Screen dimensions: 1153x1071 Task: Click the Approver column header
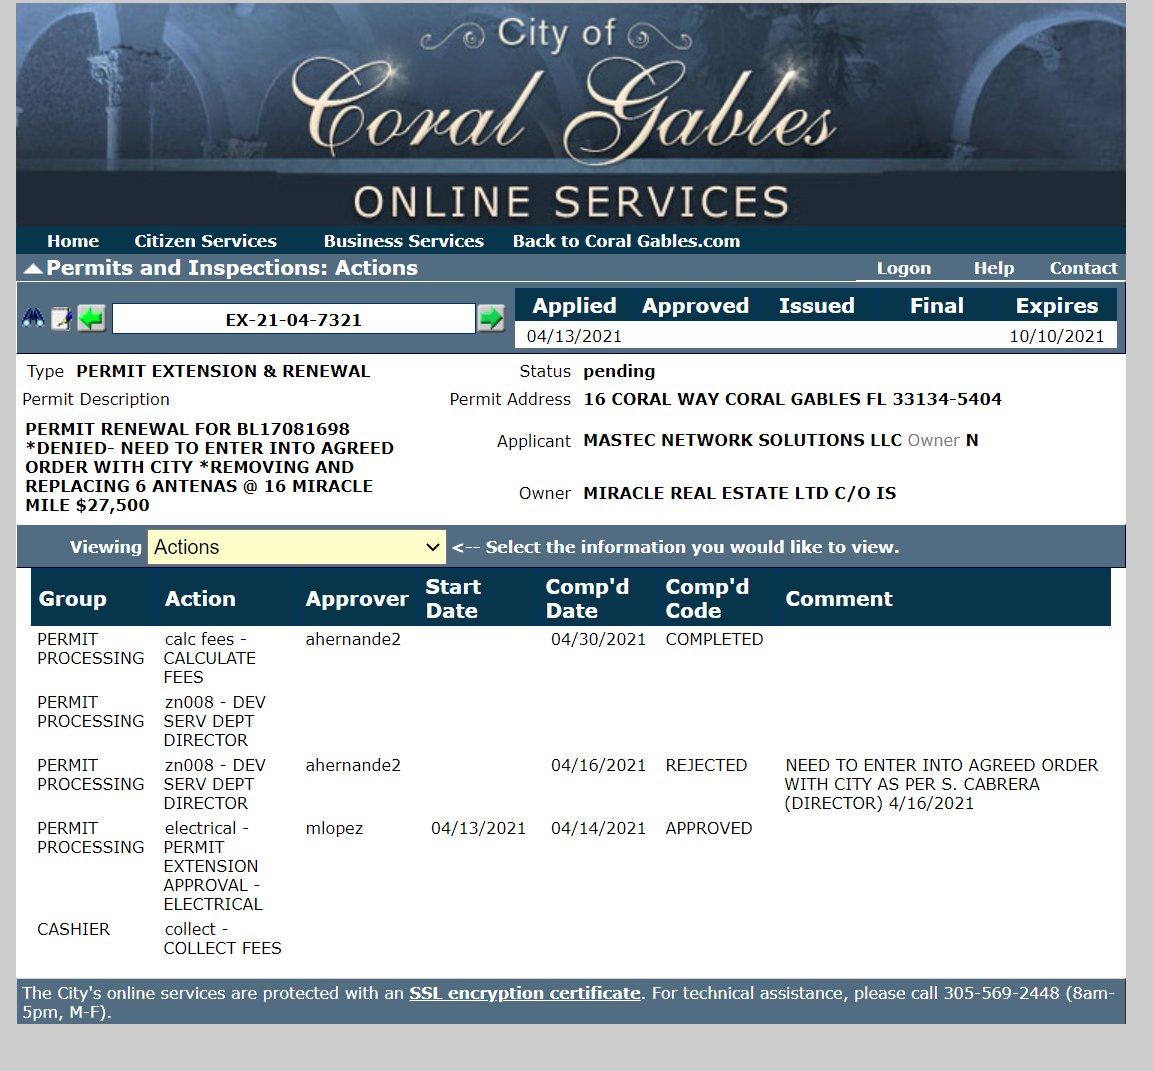click(357, 599)
